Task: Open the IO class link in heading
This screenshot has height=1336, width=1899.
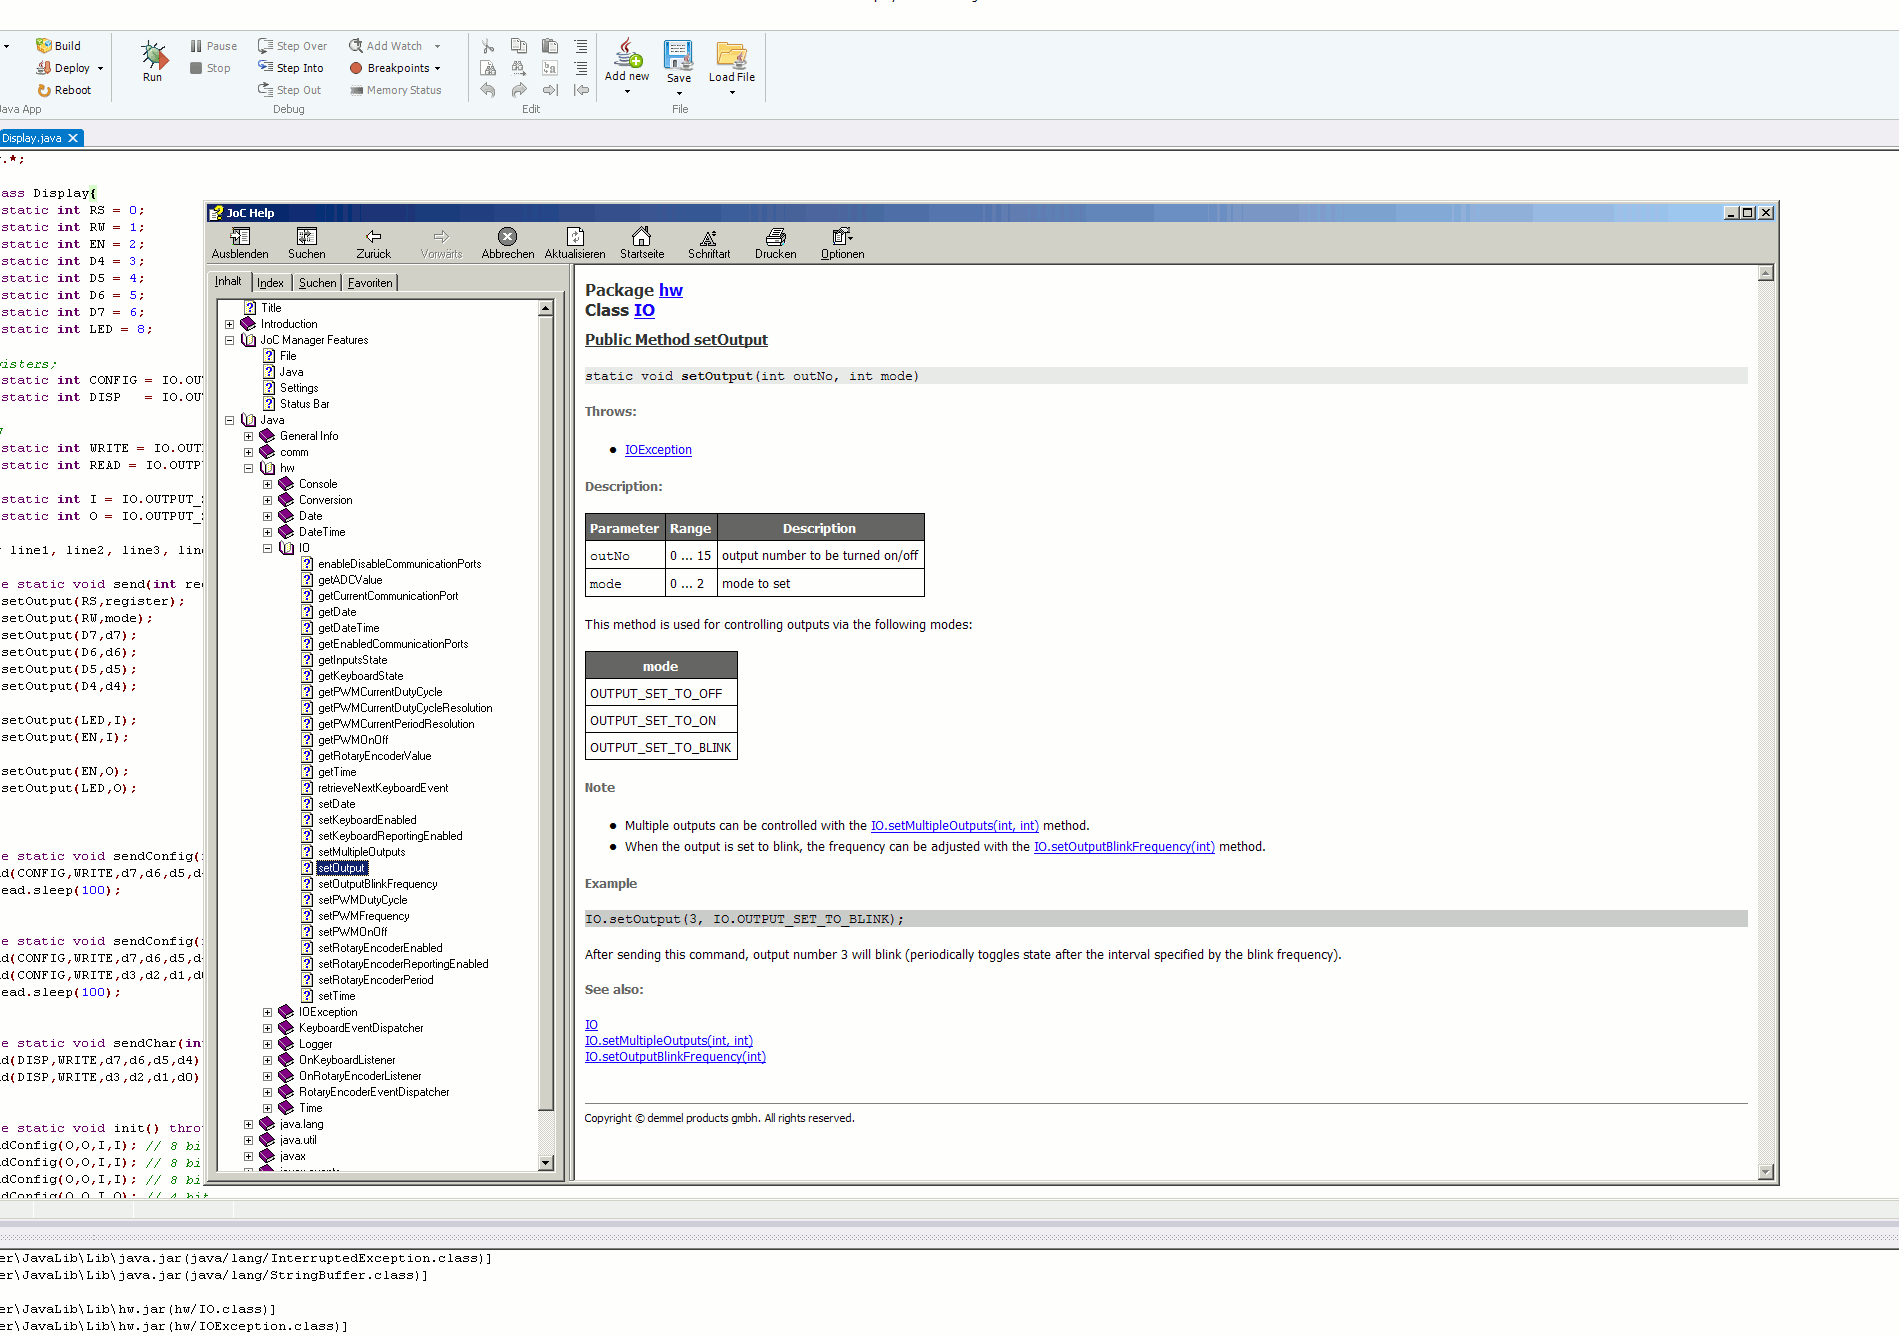Action: [x=644, y=310]
